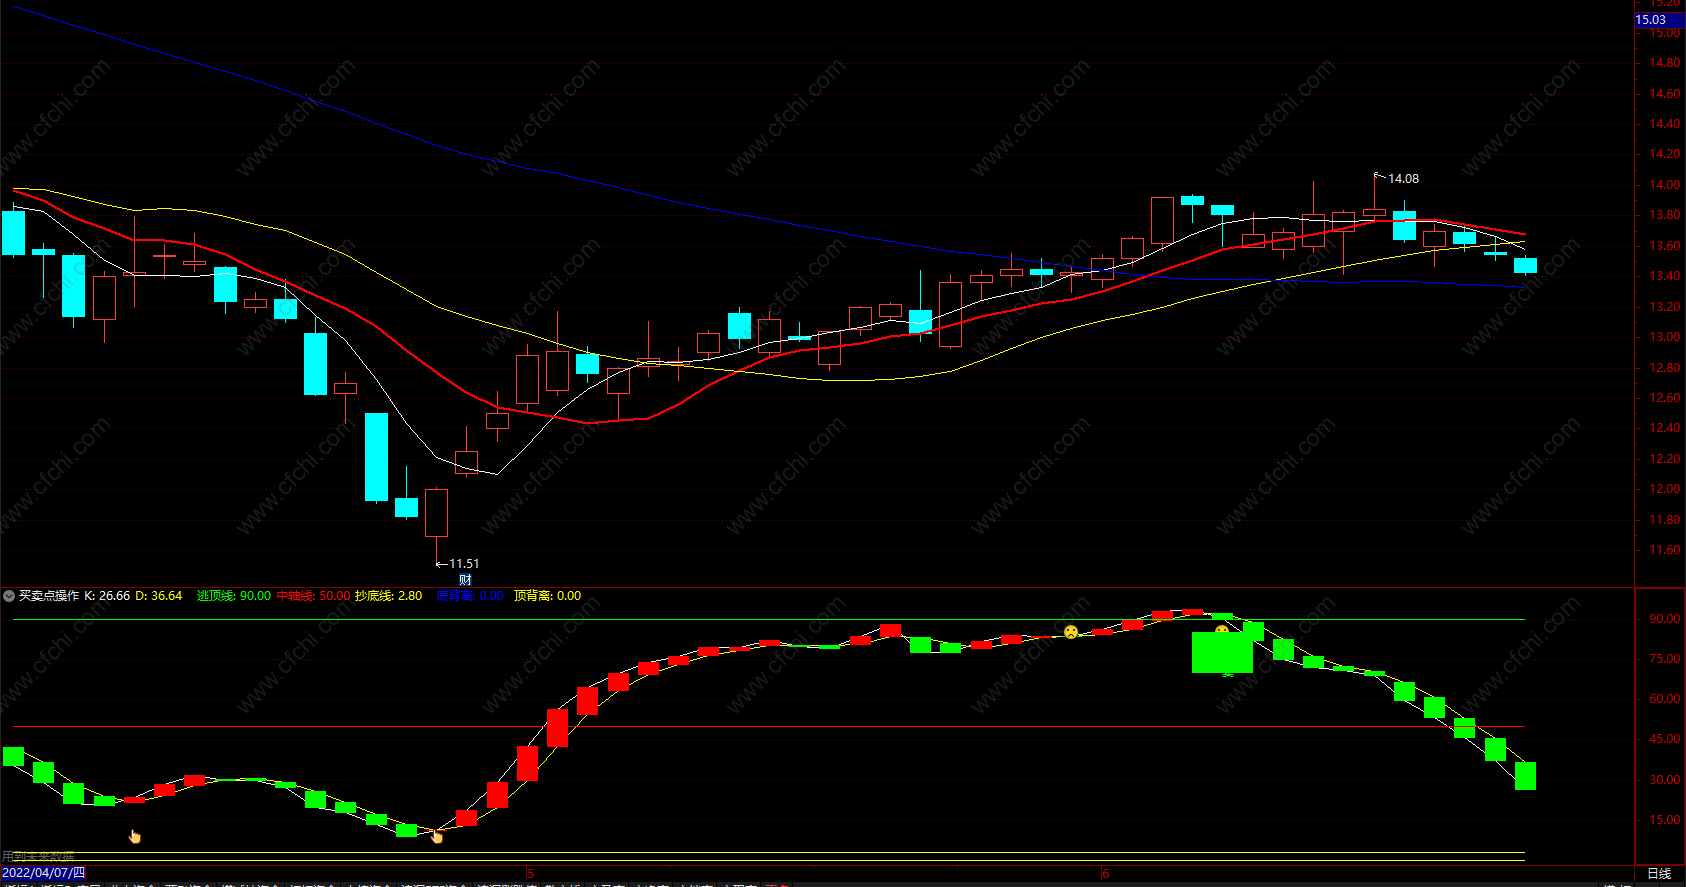Viewport: 1686px width, 887px height.
Task: Click the 逃顶线: 90.00 label
Action: [x=234, y=596]
